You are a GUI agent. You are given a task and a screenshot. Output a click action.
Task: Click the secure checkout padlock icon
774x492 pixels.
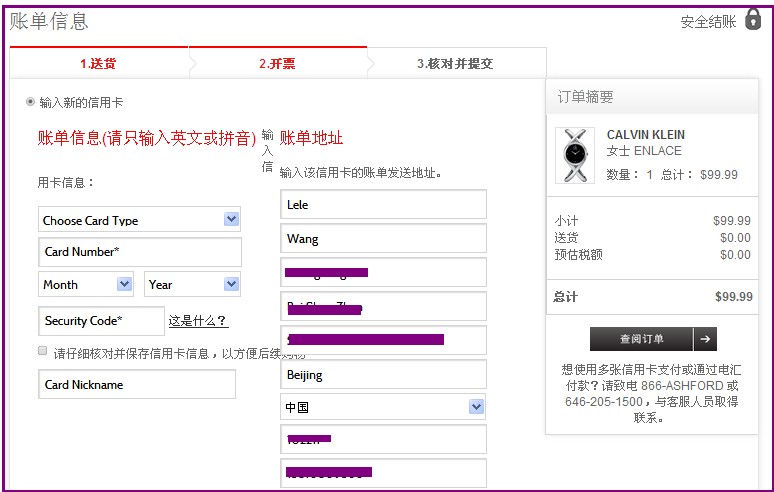(x=753, y=19)
